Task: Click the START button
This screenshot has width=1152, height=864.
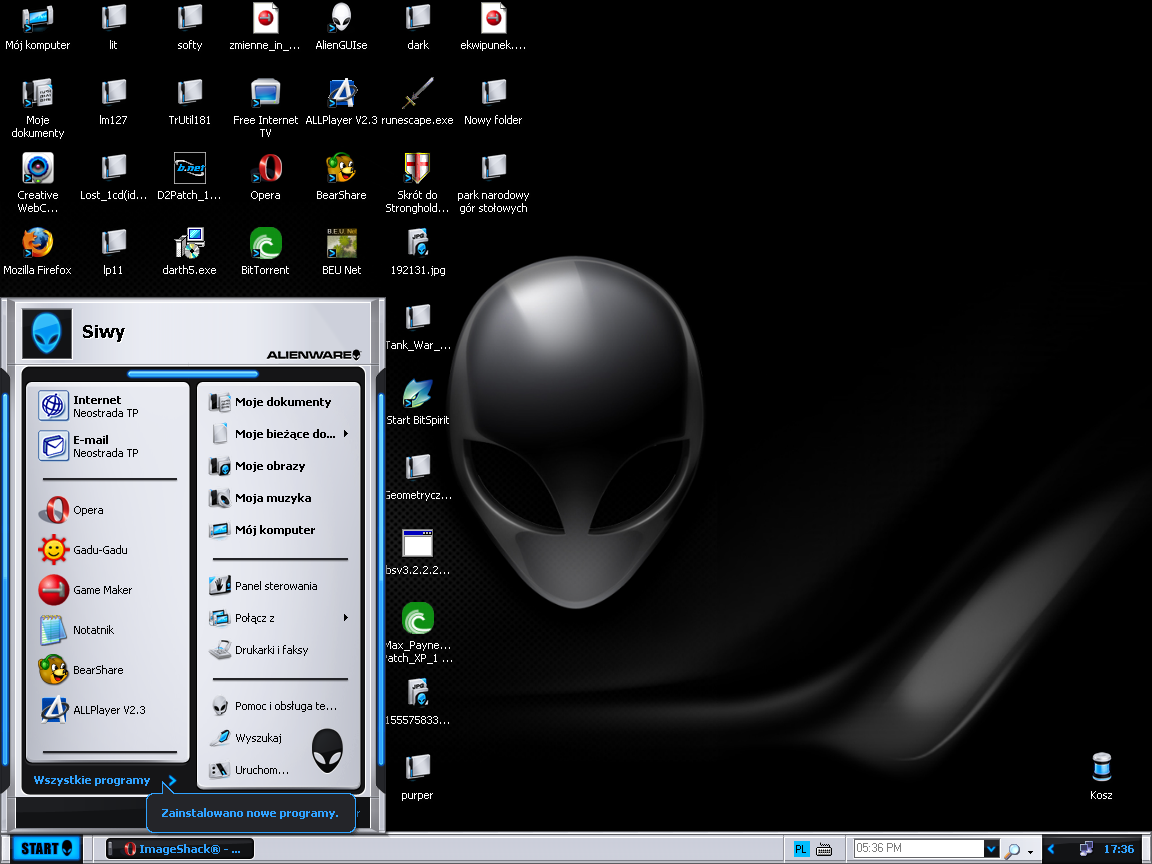Action: (x=45, y=849)
